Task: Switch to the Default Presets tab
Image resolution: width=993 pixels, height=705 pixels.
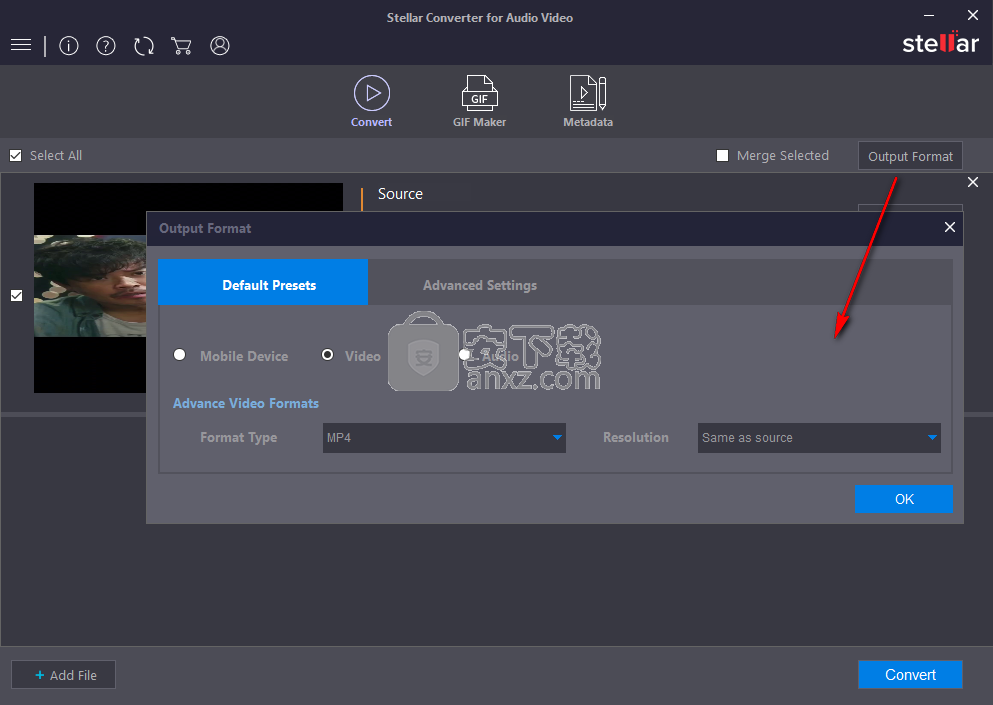Action: click(263, 283)
